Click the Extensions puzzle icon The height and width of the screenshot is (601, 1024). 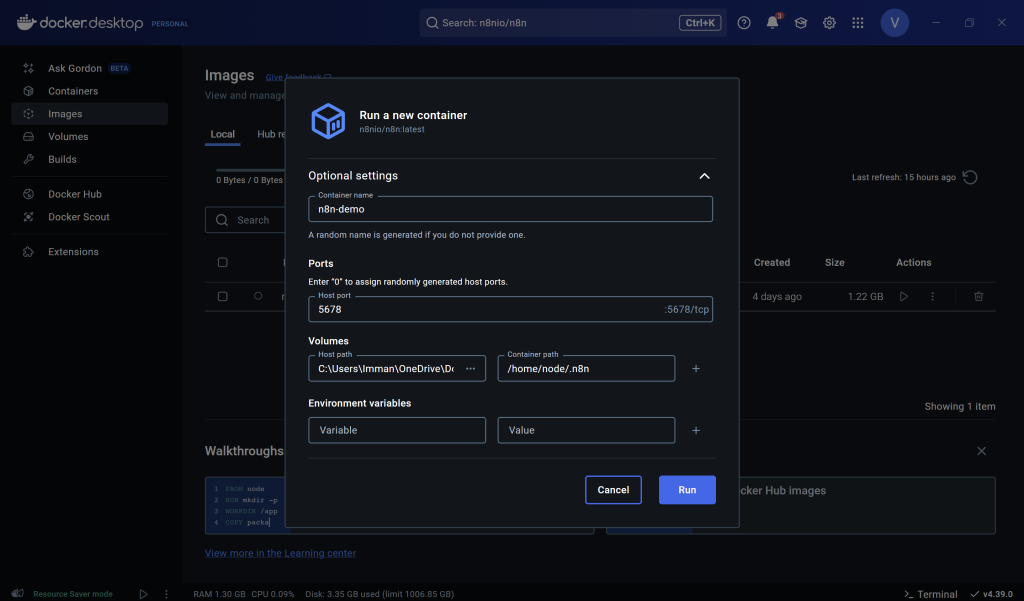pos(28,252)
